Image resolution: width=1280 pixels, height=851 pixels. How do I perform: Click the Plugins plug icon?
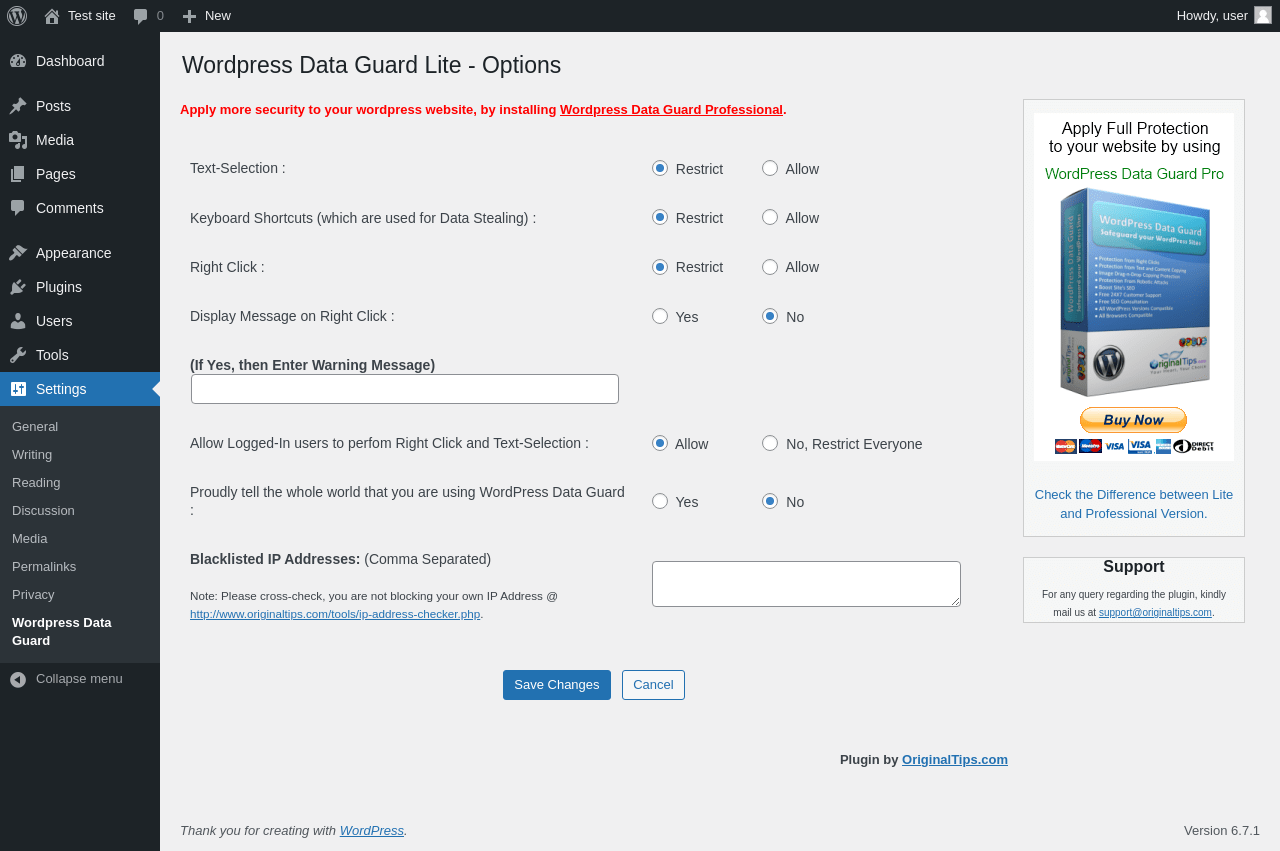coord(18,287)
